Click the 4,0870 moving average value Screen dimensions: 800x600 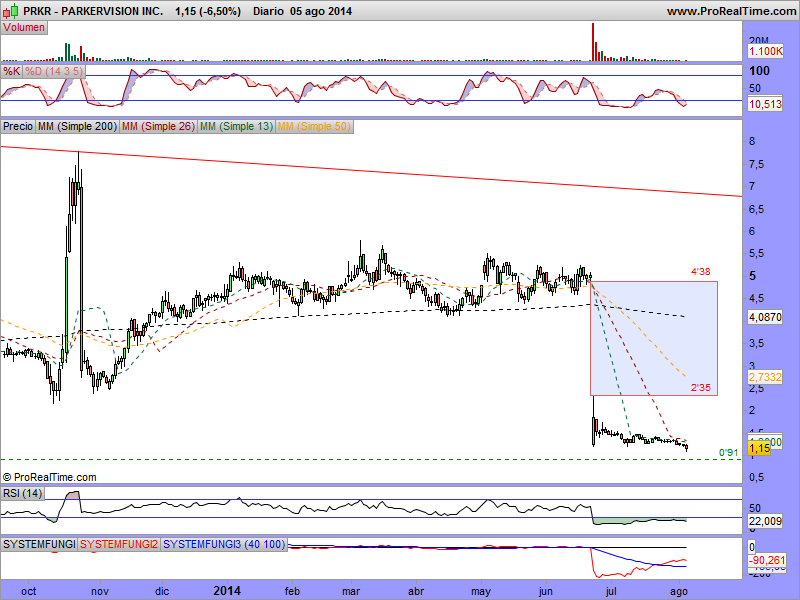coord(765,317)
